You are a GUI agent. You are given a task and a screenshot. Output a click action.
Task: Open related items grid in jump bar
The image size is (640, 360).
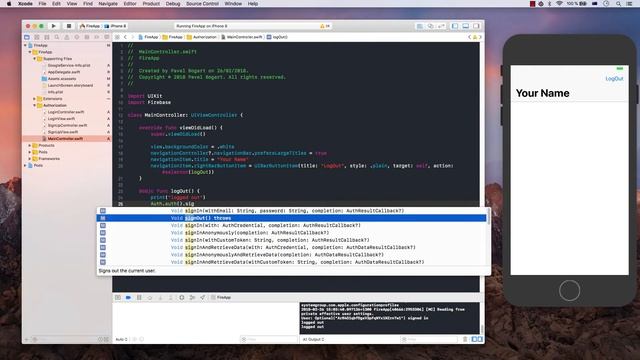click(117, 37)
